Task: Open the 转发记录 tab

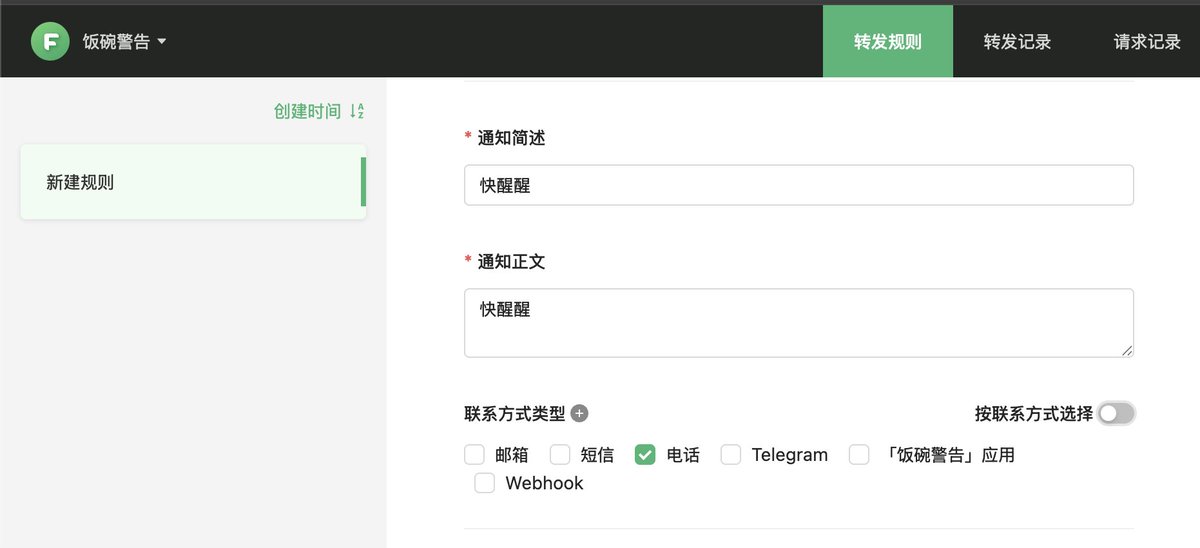Action: (x=1017, y=42)
